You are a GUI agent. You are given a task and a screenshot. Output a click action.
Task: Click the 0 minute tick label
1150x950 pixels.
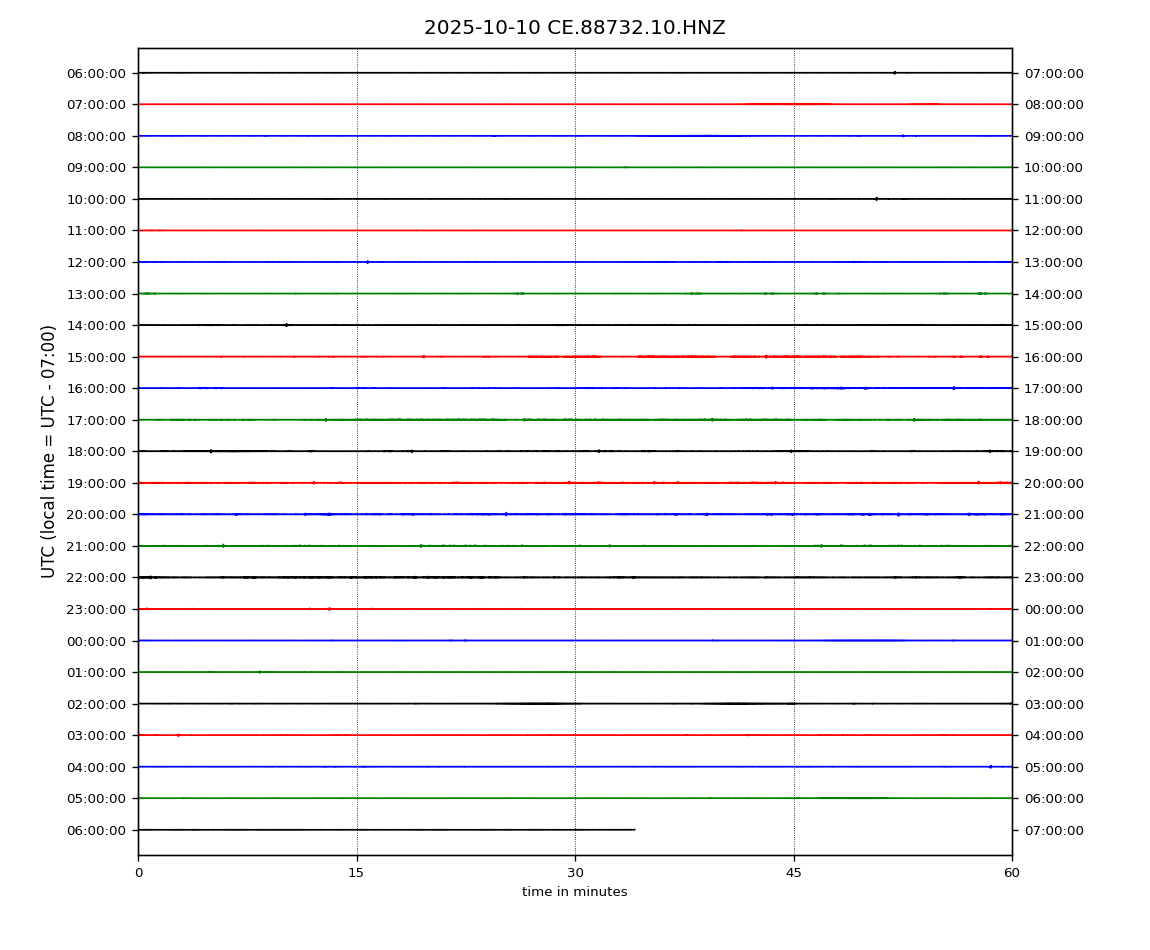[x=139, y=873]
